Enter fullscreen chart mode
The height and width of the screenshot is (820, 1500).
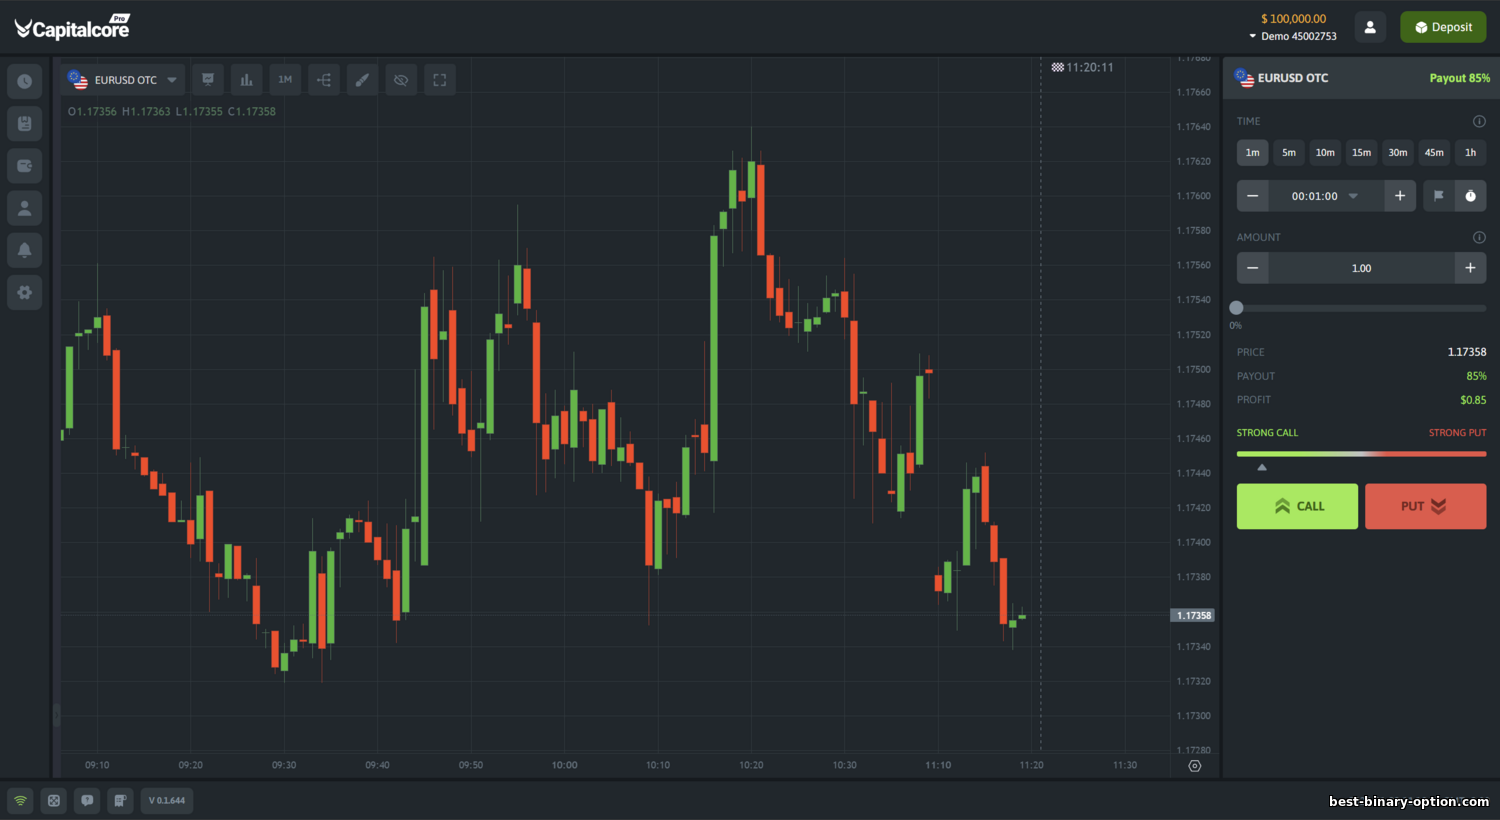tap(439, 80)
